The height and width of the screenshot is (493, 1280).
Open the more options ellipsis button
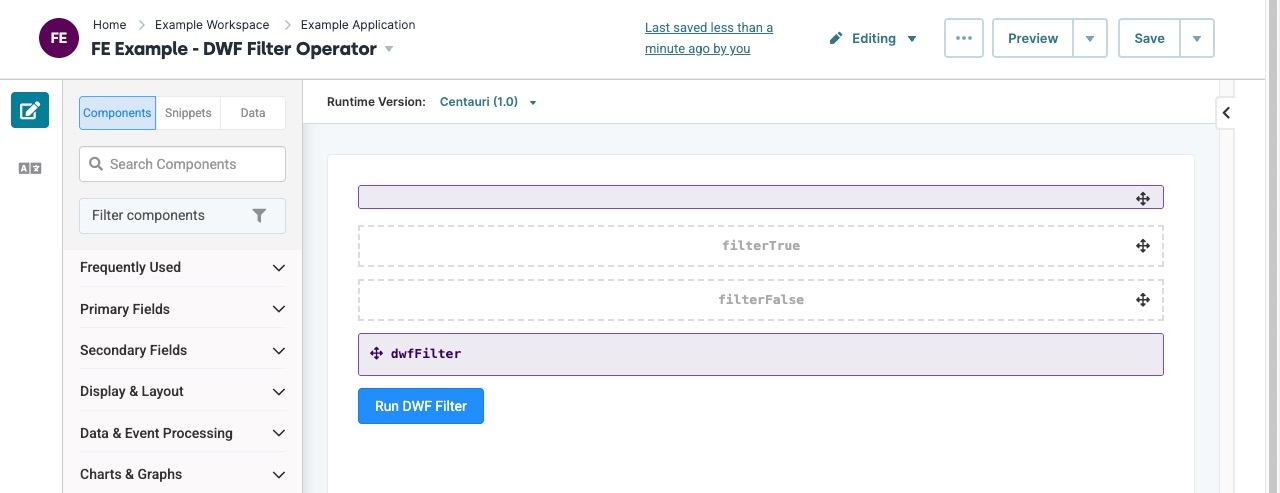point(964,38)
